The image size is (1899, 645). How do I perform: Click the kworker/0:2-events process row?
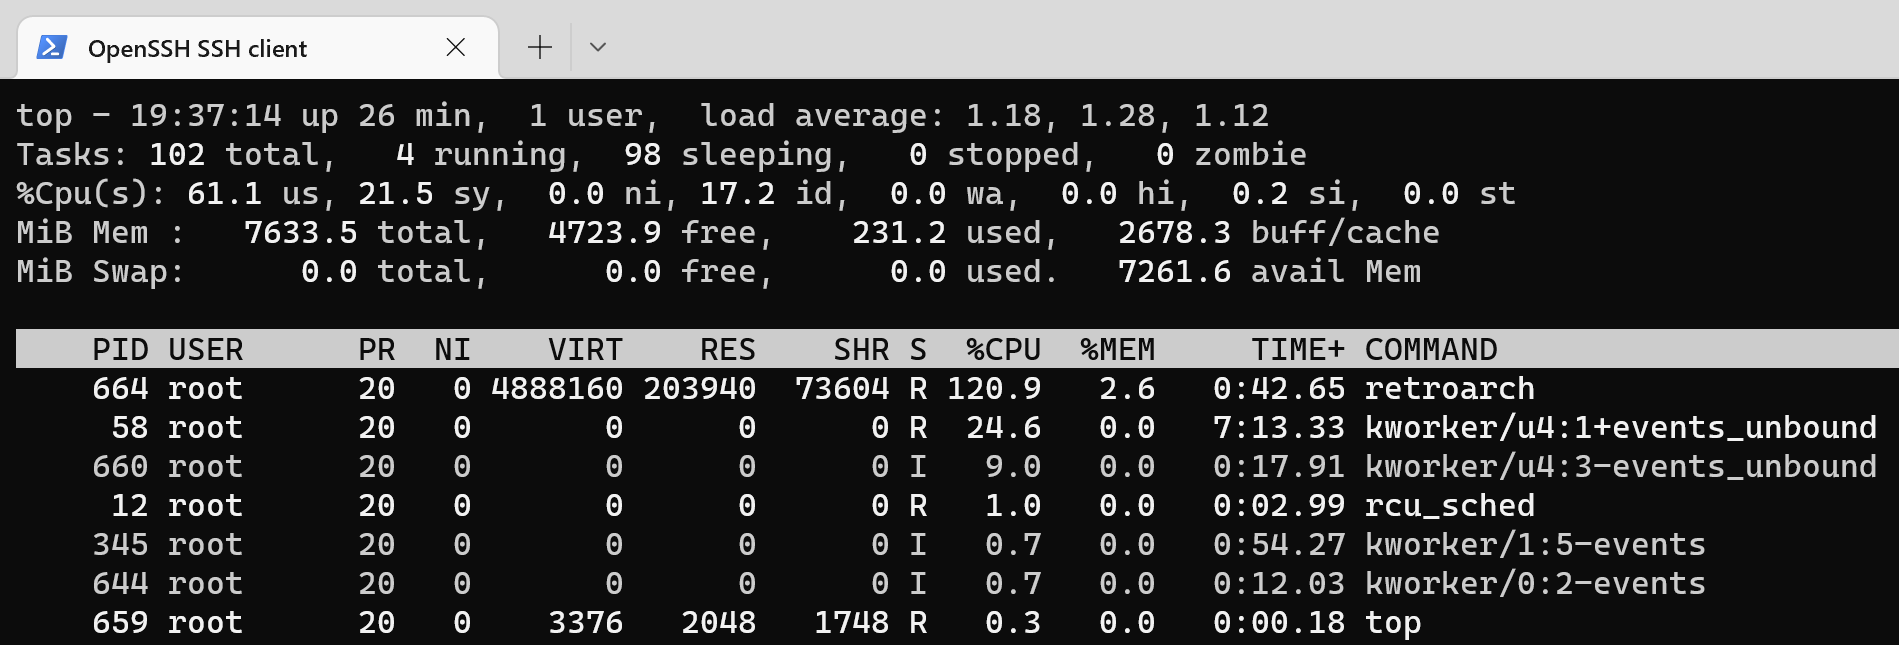948,583
